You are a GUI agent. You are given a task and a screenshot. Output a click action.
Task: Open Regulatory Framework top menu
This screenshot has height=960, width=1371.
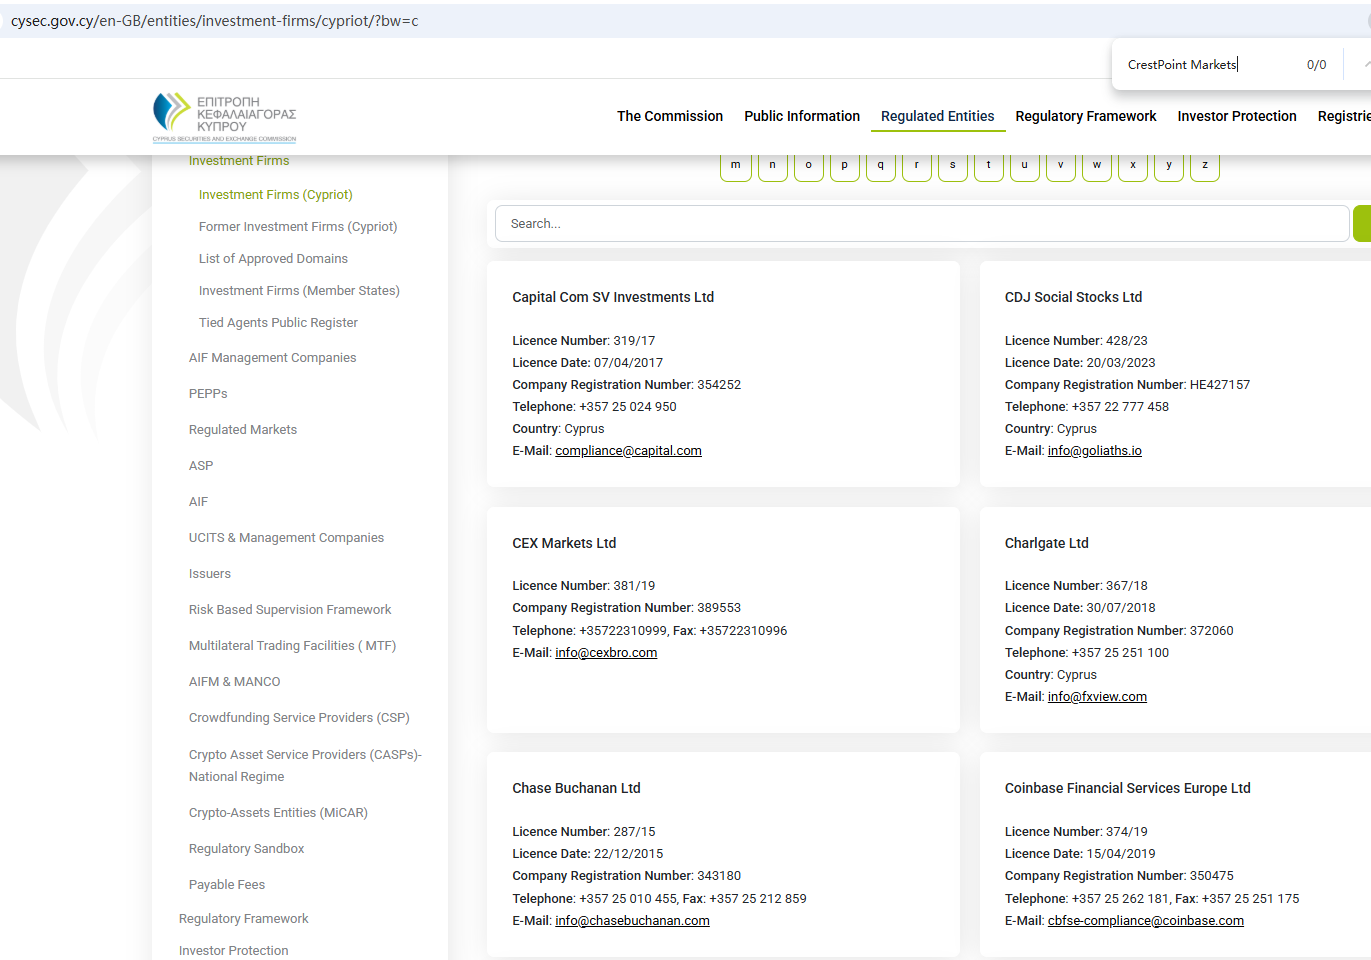point(1085,116)
